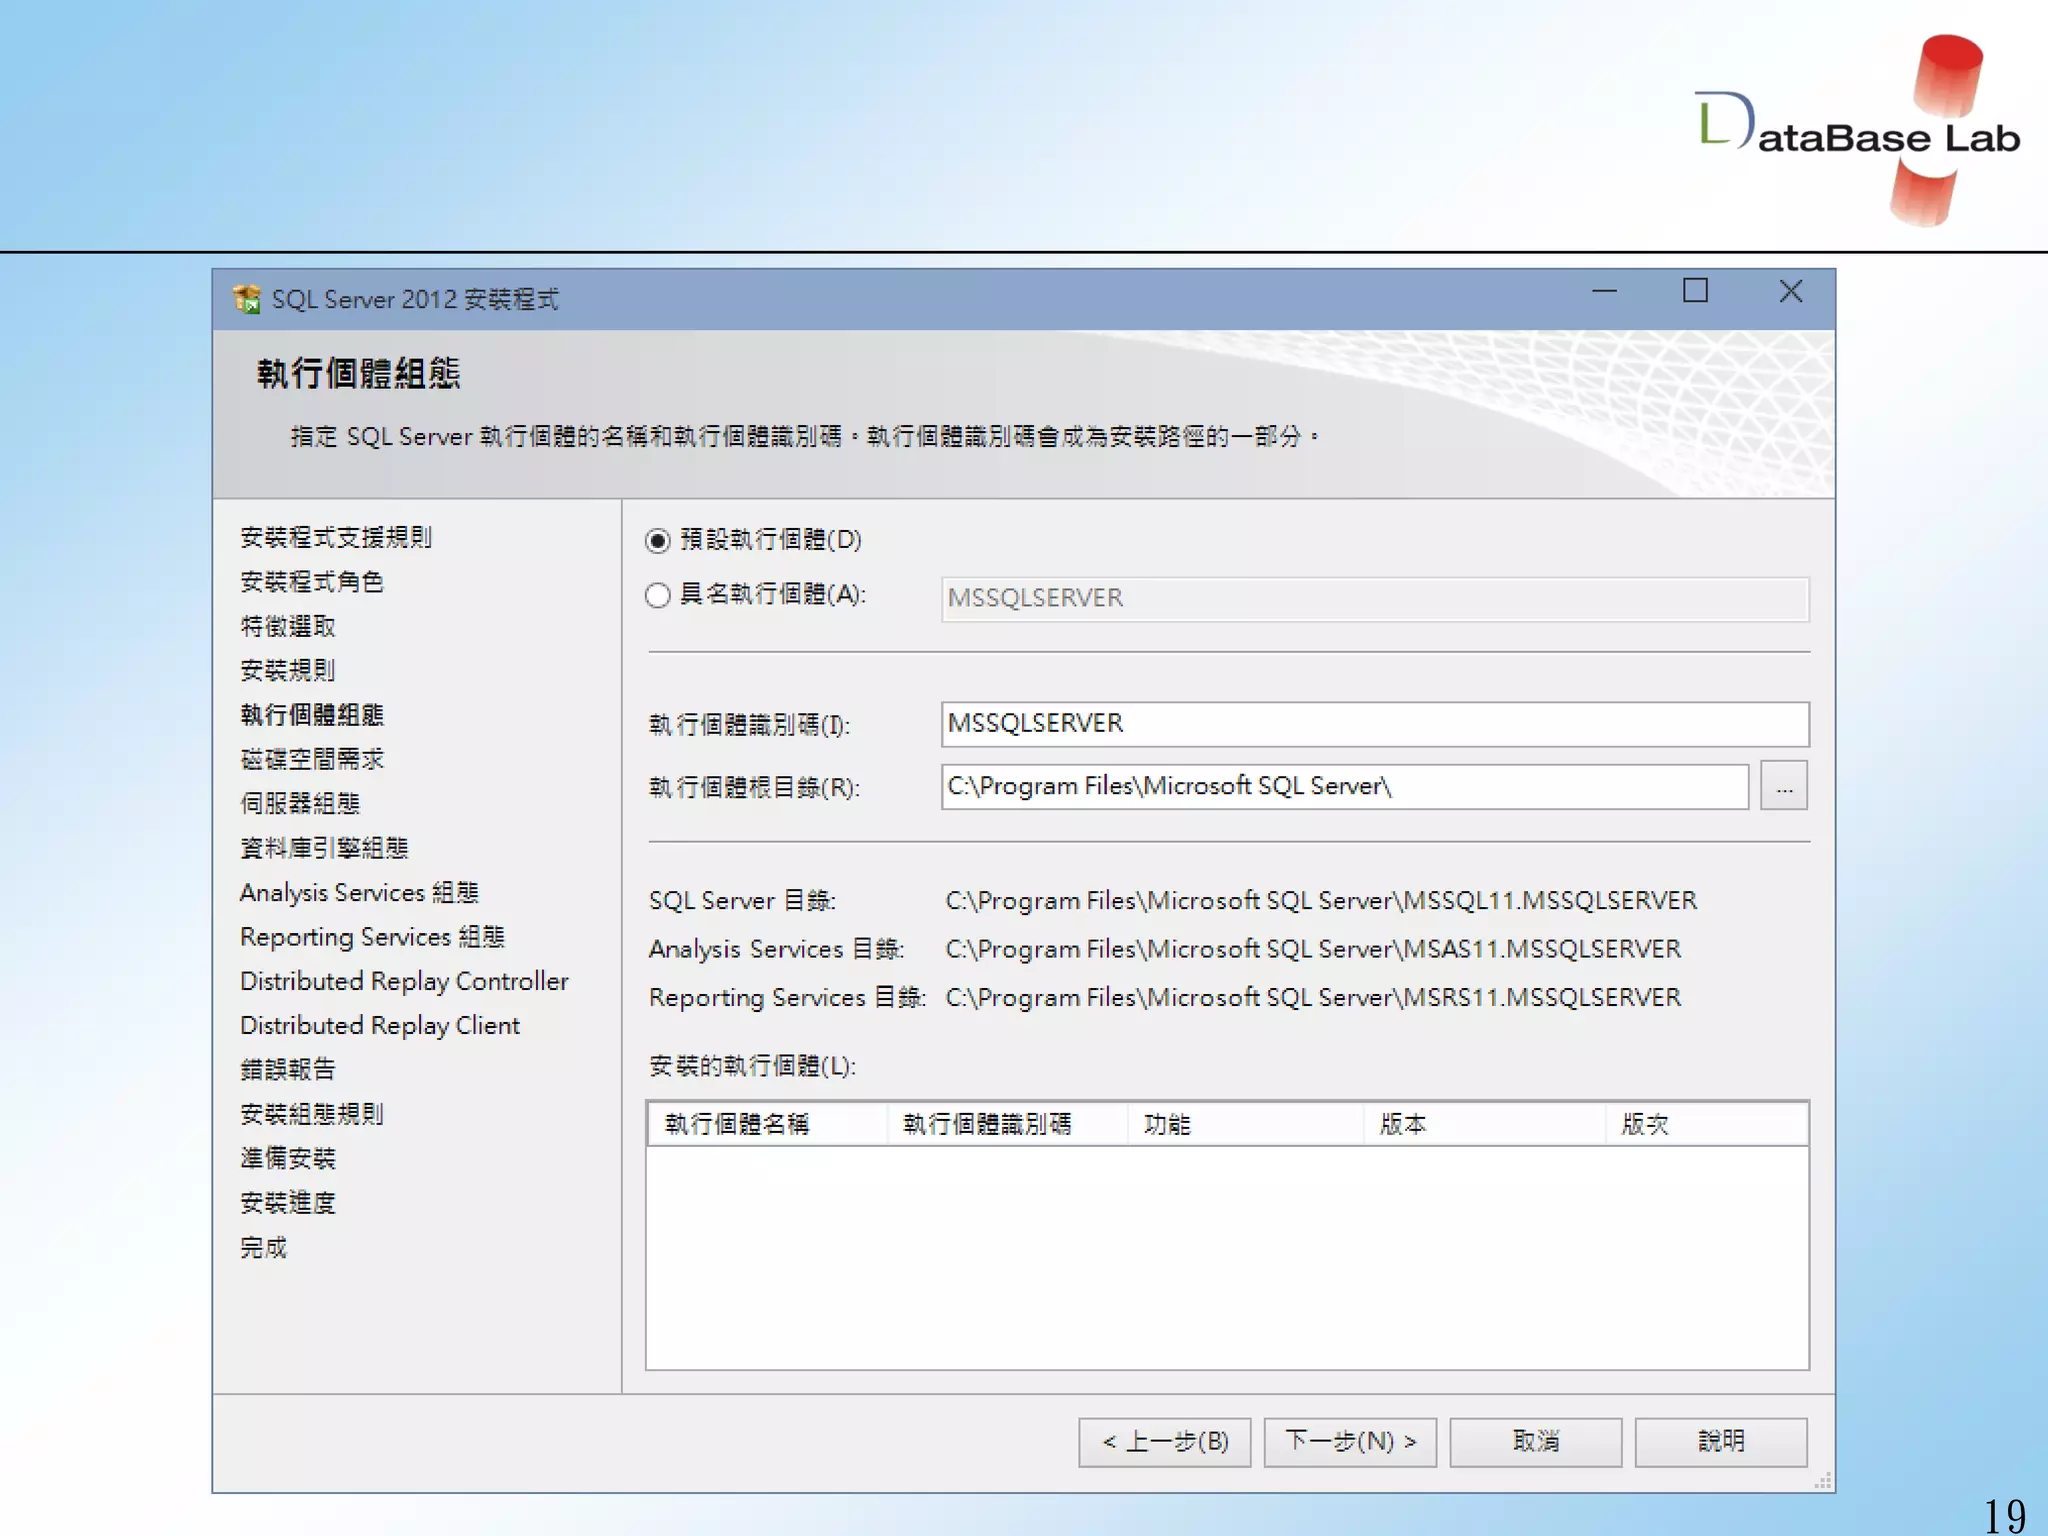Image resolution: width=2048 pixels, height=1536 pixels.
Task: Select 安裝組態規則 step in sidebar
Action: click(x=312, y=1114)
